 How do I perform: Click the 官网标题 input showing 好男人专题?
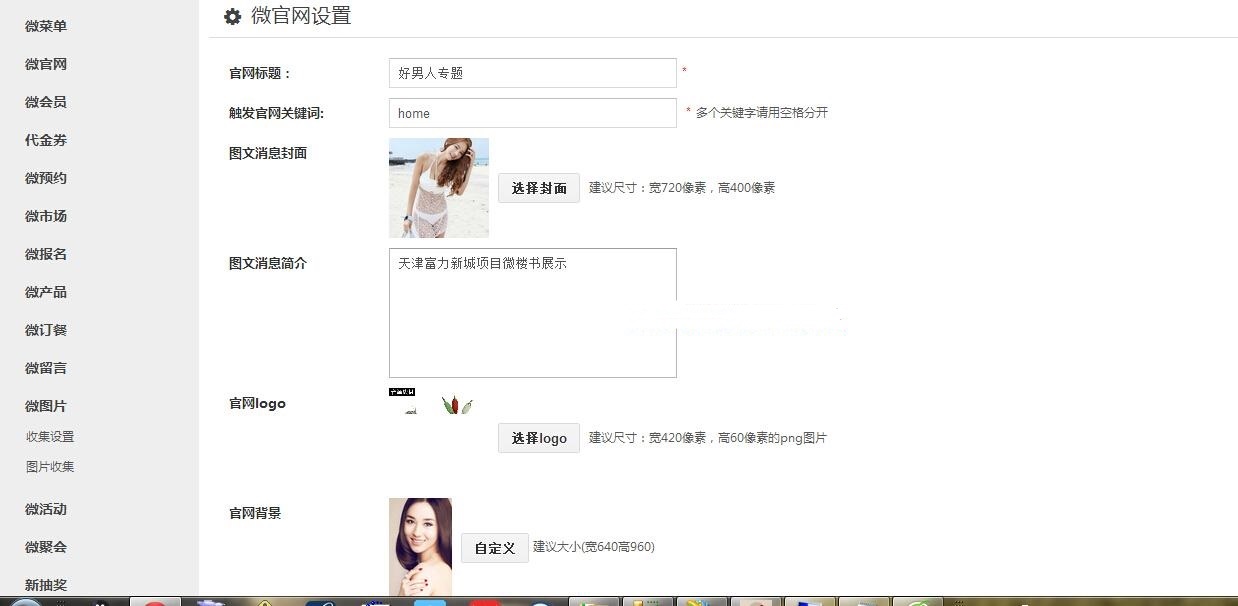click(x=532, y=72)
